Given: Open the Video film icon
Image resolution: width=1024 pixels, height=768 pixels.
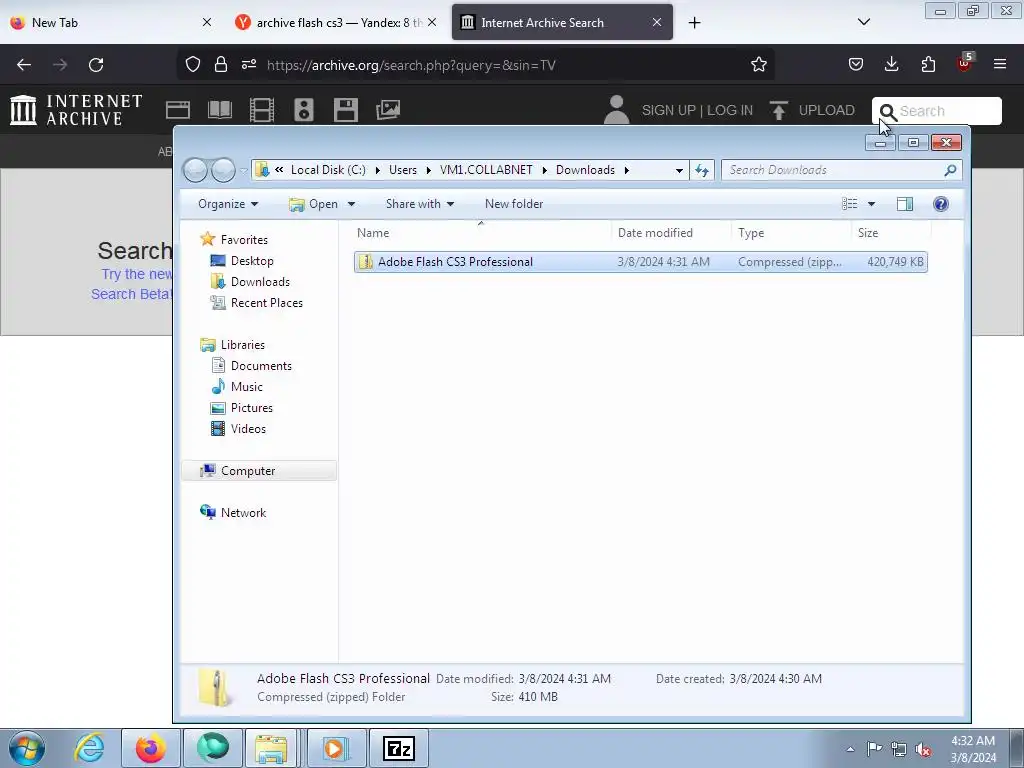Looking at the screenshot, I should (262, 110).
